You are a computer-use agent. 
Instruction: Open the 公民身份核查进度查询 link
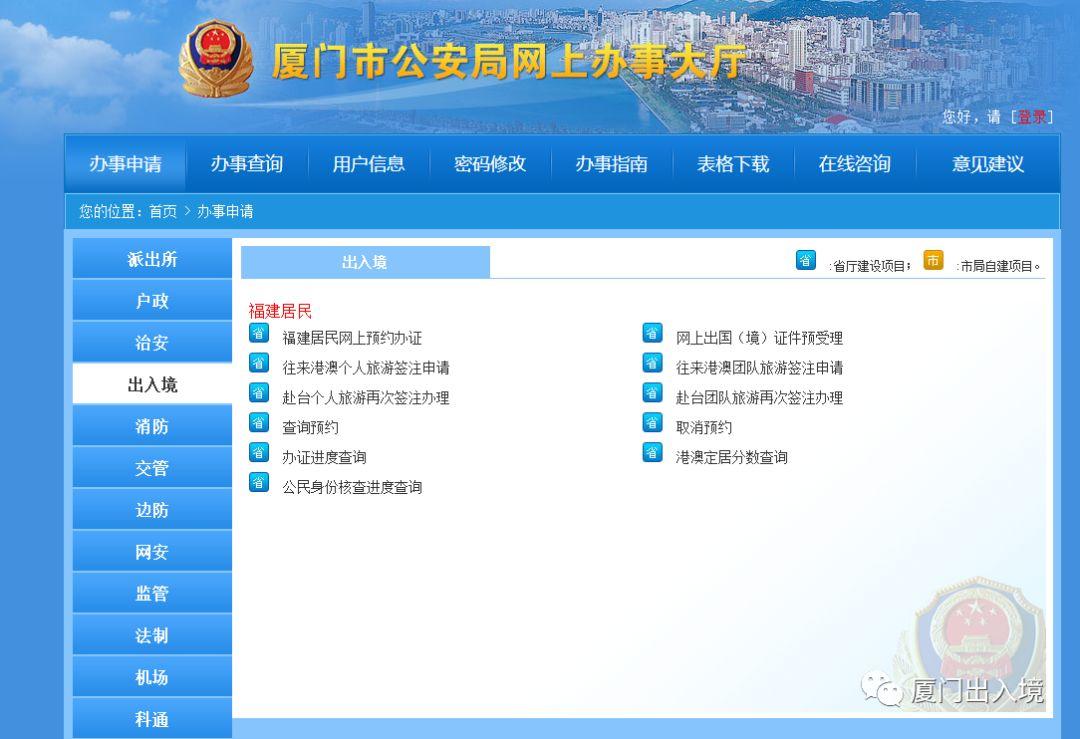click(x=352, y=487)
